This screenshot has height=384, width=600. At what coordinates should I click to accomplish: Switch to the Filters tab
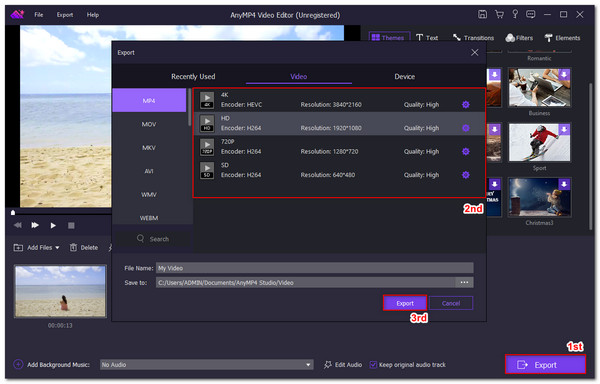(x=519, y=37)
